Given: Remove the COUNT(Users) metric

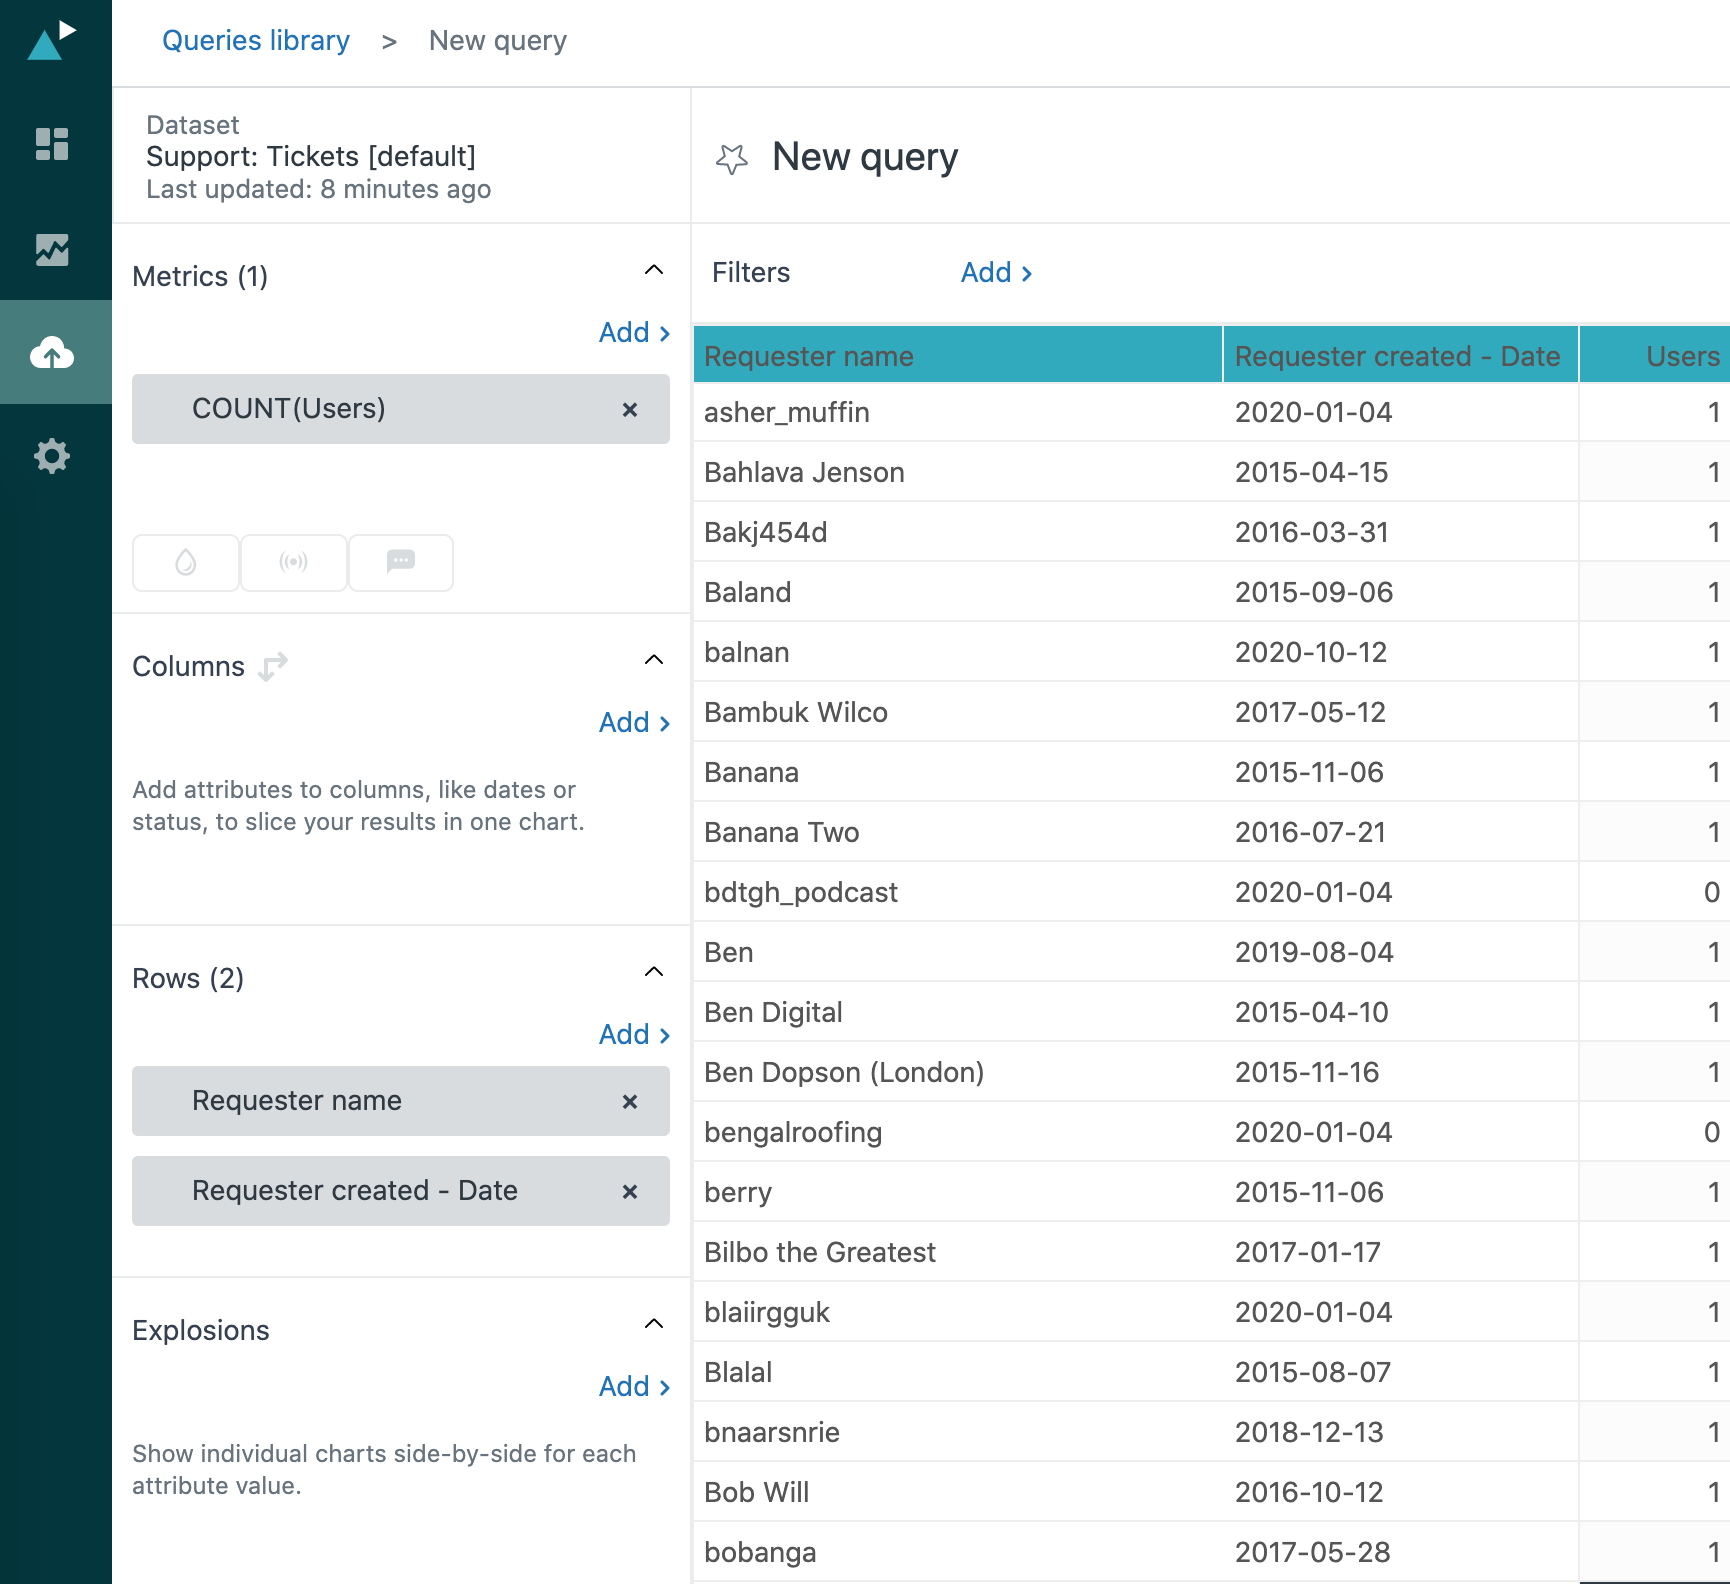Looking at the screenshot, I should click(x=630, y=409).
